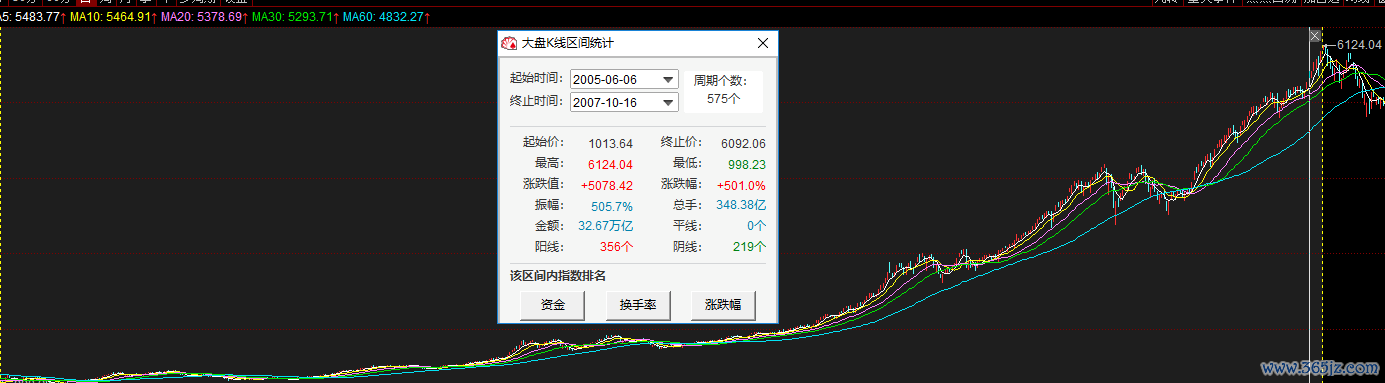Open the www.365jz.com watermark link
This screenshot has width=1385, height=383.
(1319, 369)
